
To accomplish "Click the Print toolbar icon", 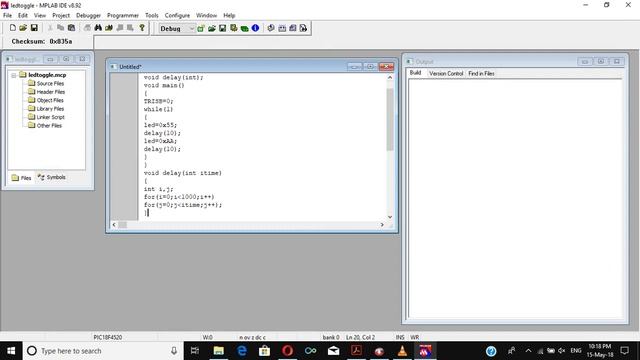I will tap(87, 28).
